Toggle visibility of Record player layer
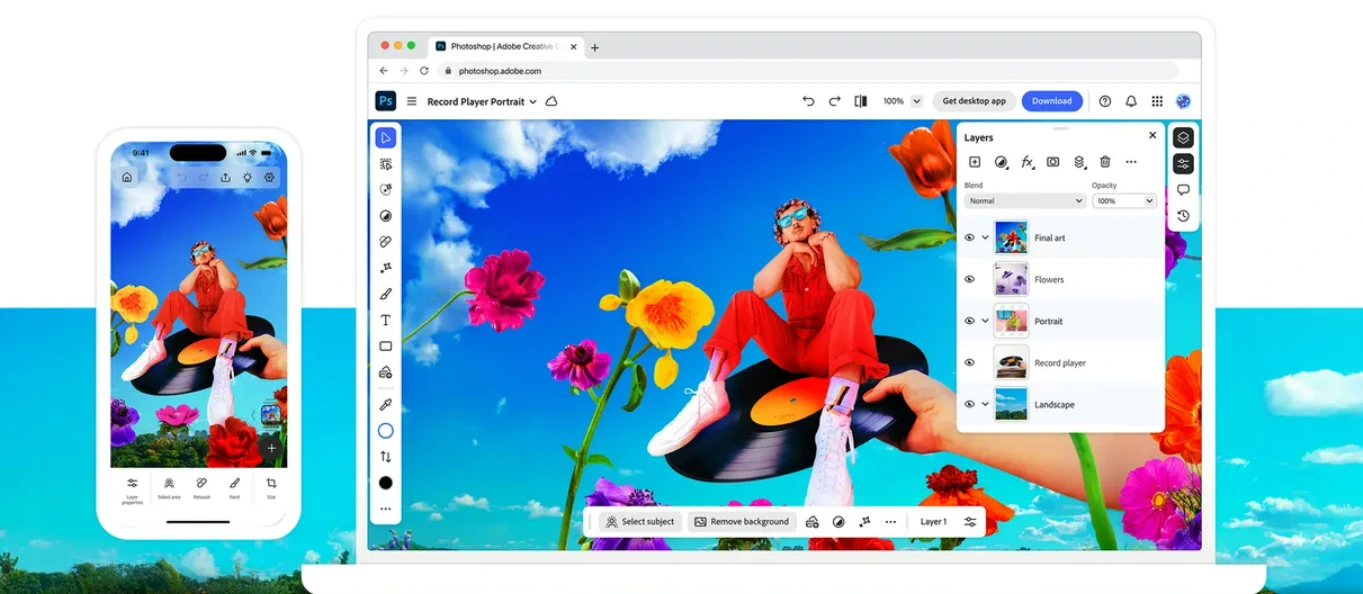The width and height of the screenshot is (1363, 594). [x=969, y=363]
